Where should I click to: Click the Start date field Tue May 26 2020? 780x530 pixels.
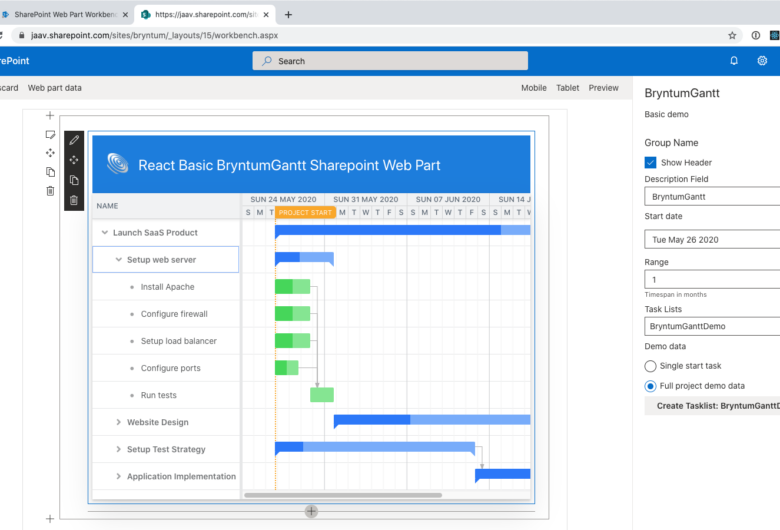[x=712, y=239]
